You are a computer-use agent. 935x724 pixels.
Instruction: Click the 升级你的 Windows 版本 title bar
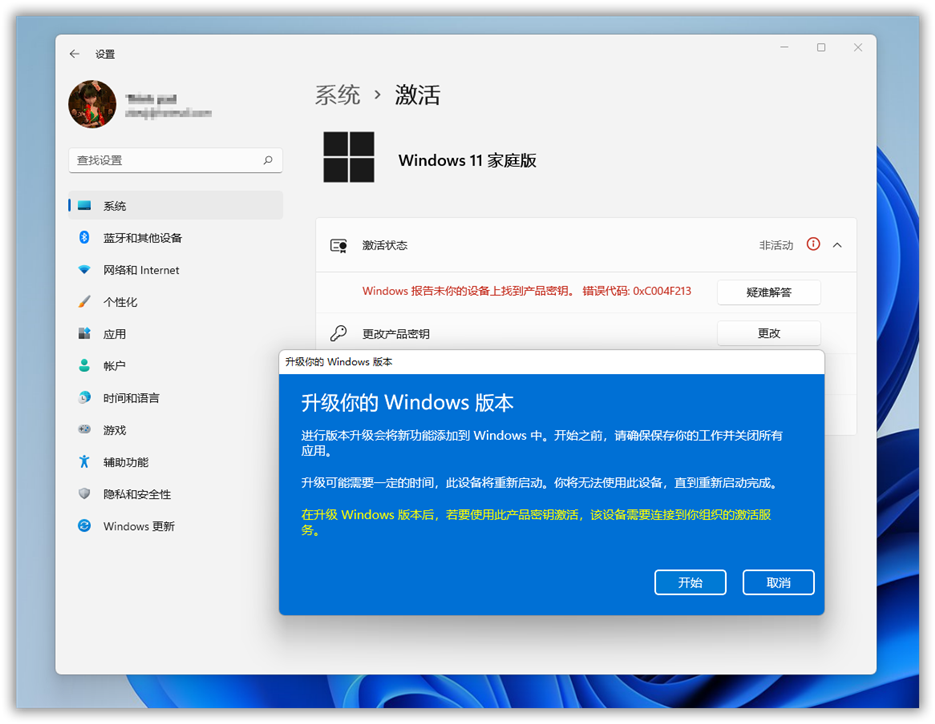pos(552,362)
